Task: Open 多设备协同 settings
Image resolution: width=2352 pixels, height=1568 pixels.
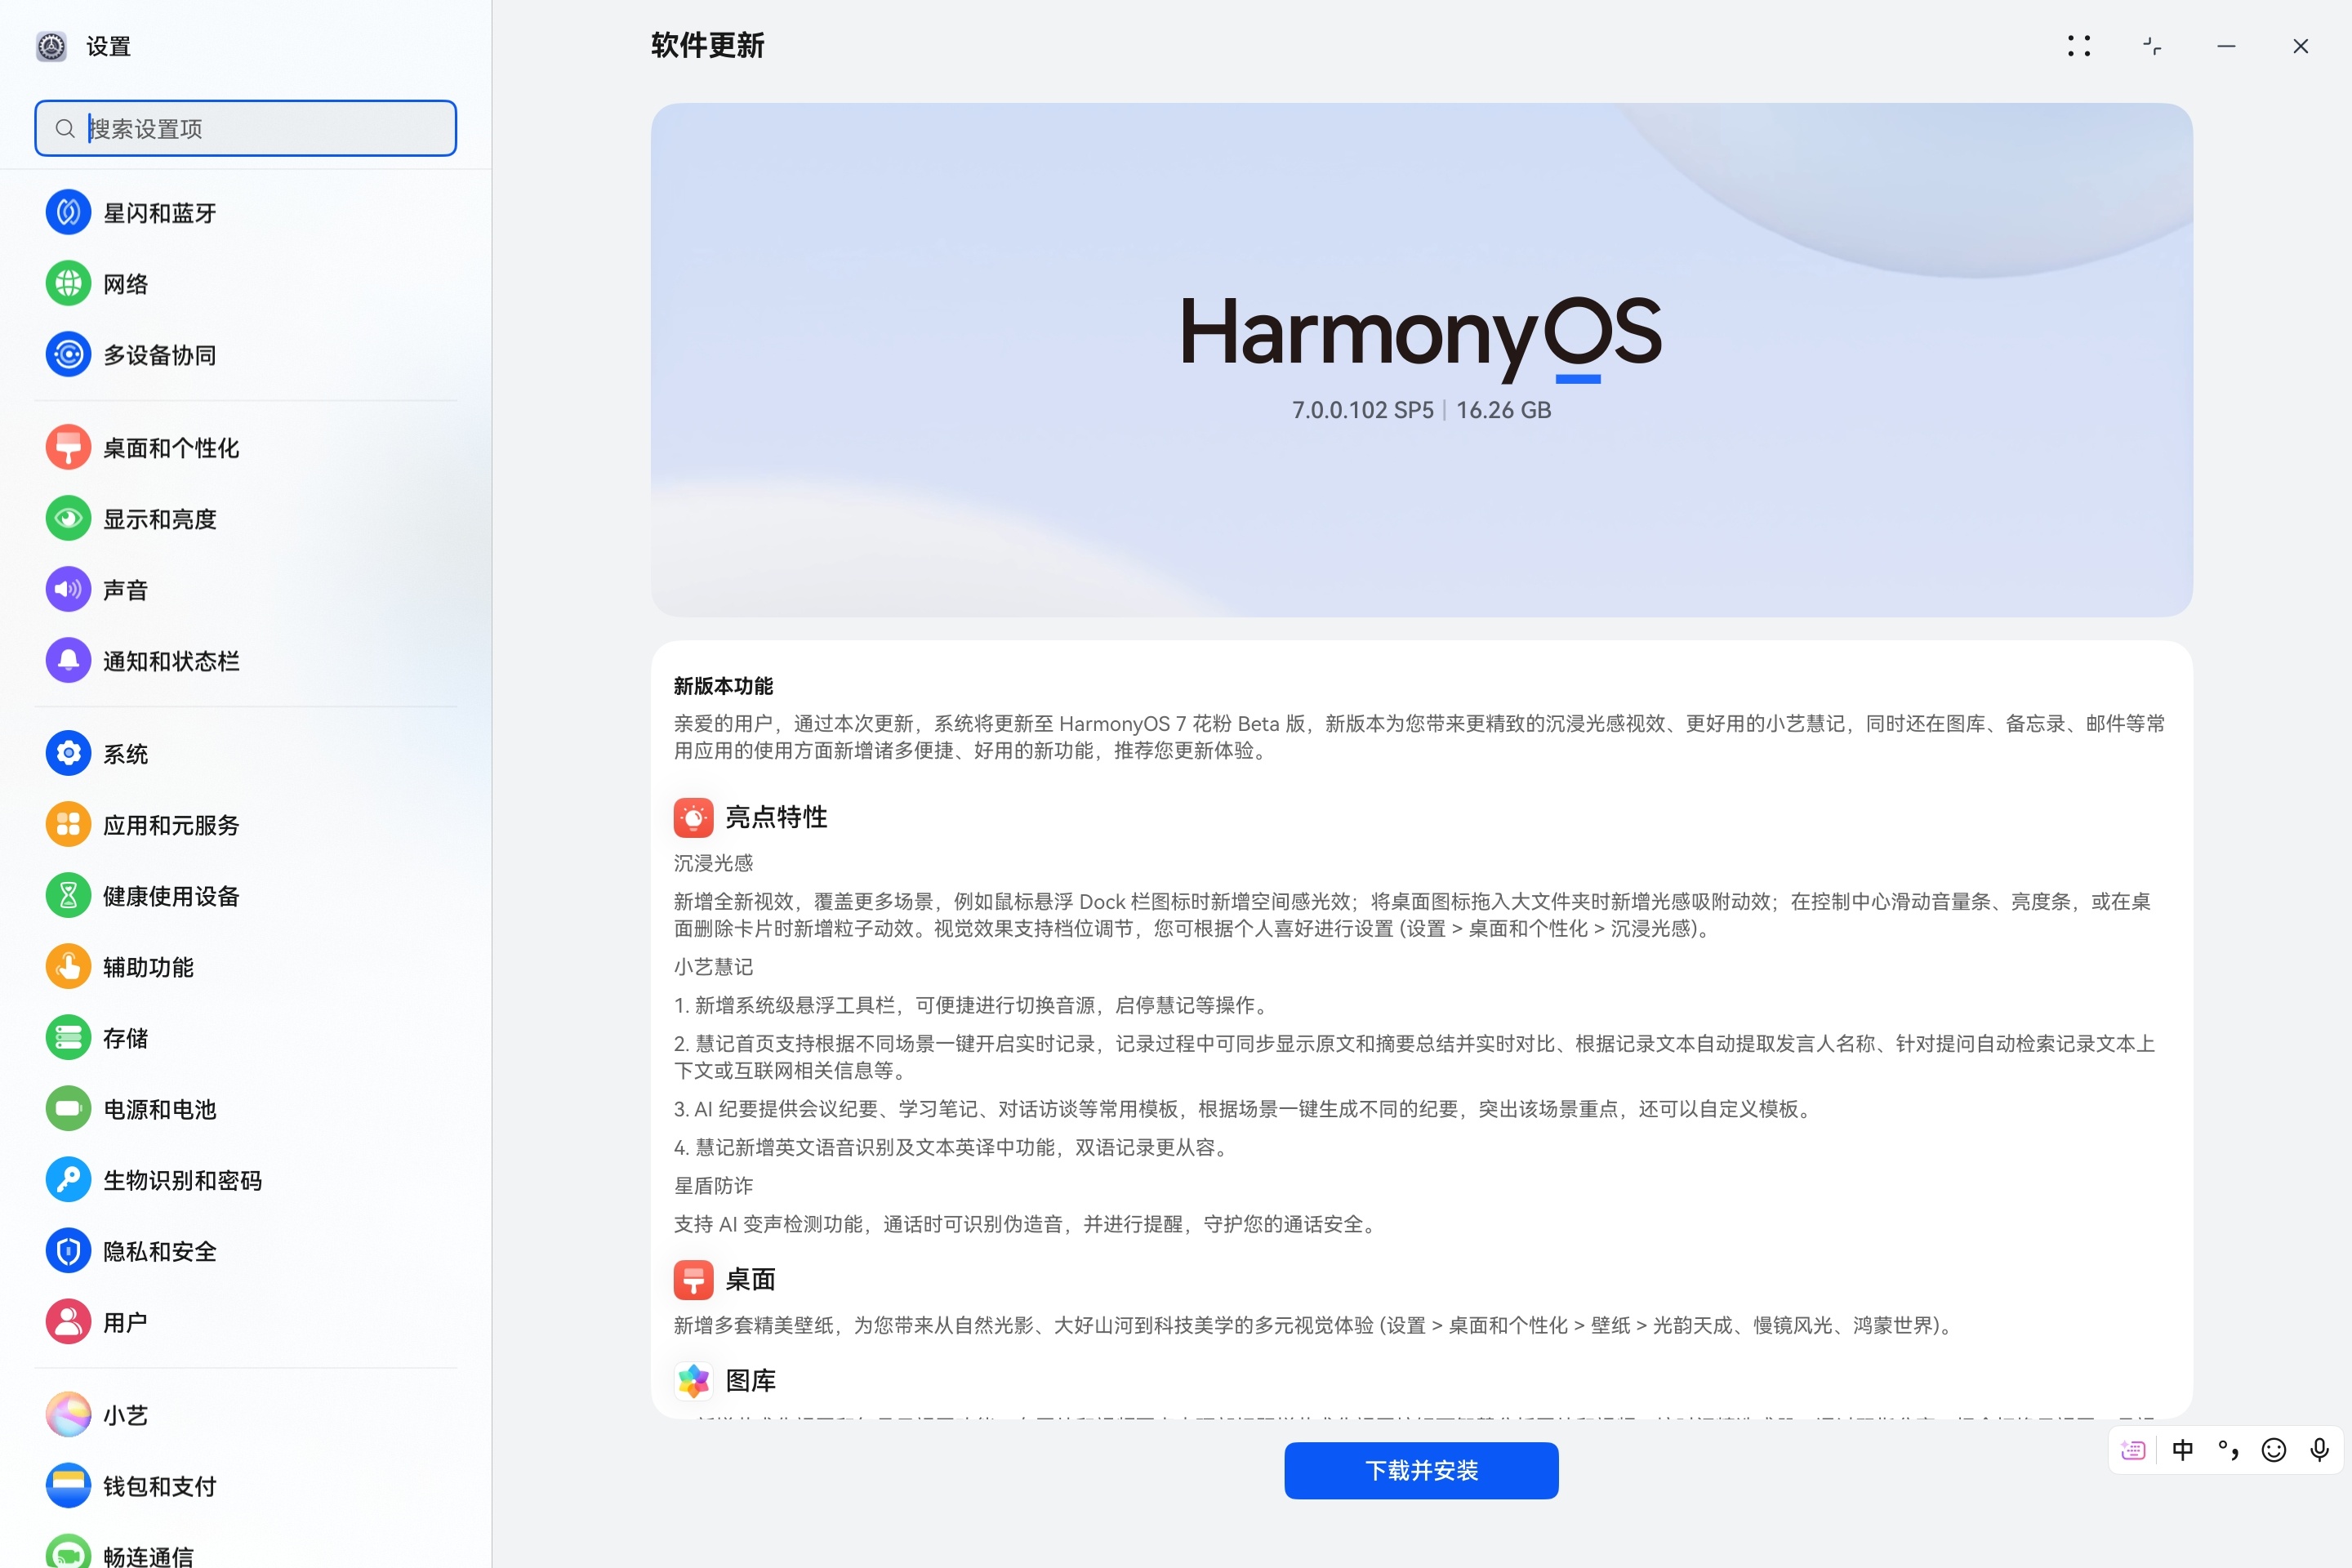Action: coord(246,355)
